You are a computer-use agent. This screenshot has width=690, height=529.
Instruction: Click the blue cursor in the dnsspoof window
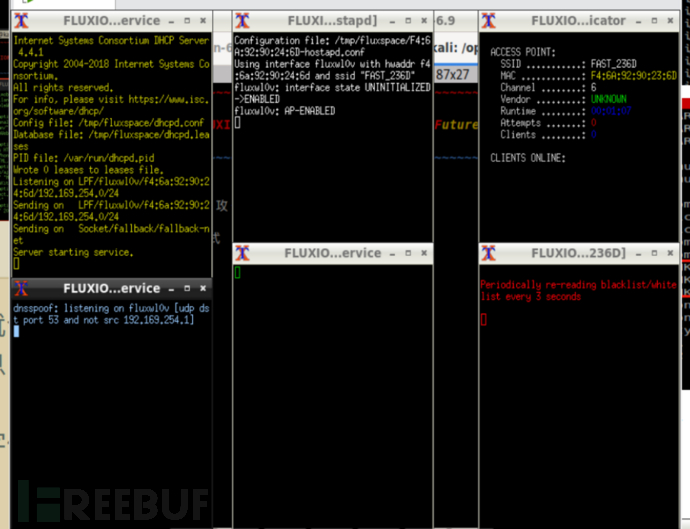click(x=16, y=331)
